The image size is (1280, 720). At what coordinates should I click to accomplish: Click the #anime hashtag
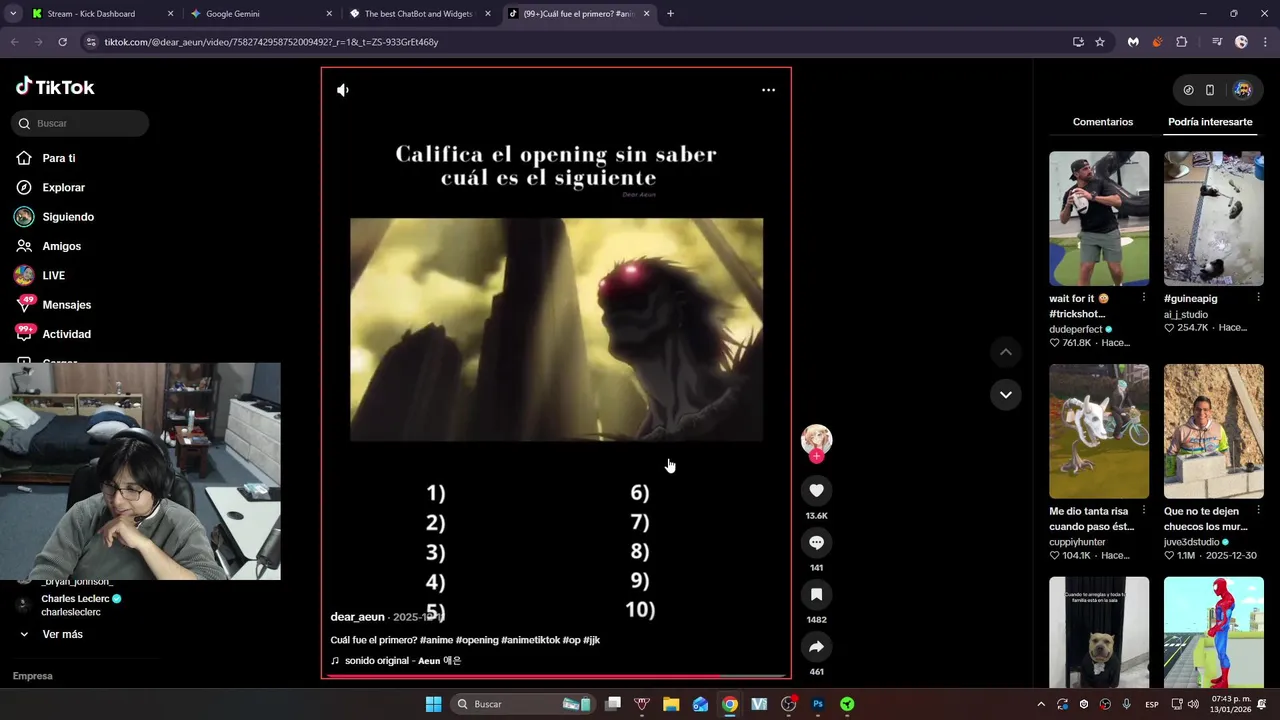coord(436,640)
